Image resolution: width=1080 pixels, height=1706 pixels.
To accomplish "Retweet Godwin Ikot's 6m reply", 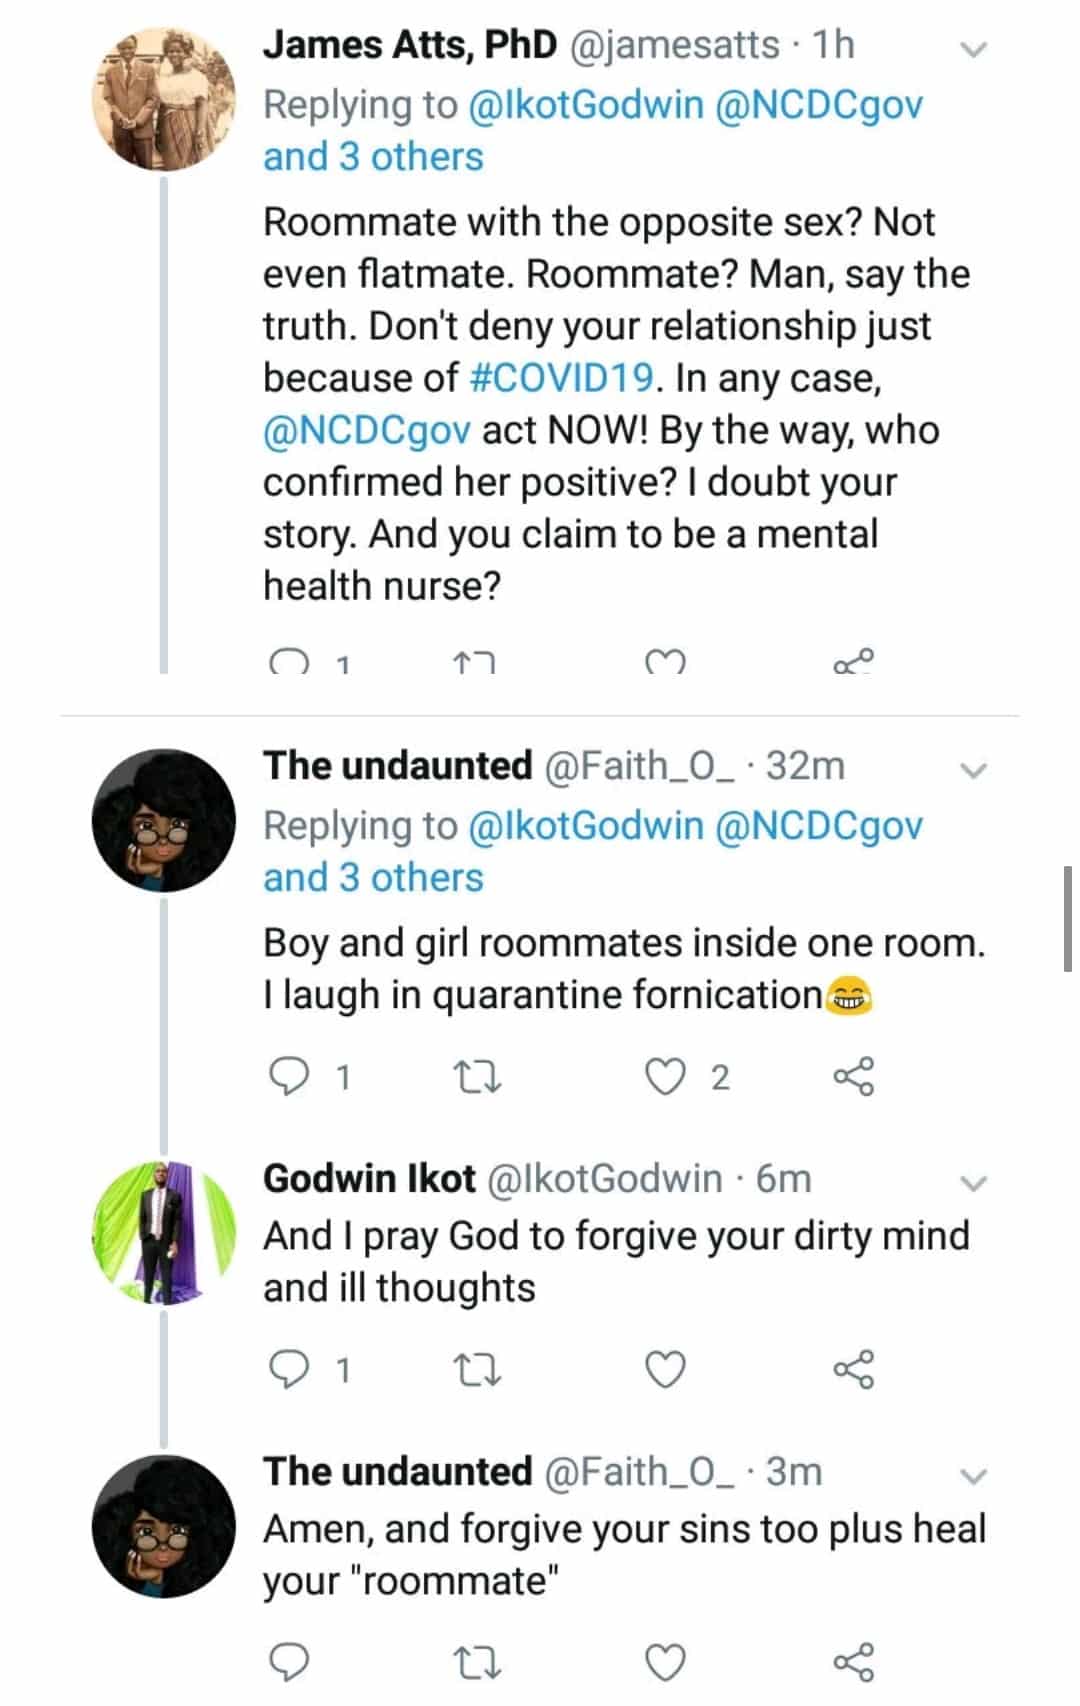I will pos(477,1369).
